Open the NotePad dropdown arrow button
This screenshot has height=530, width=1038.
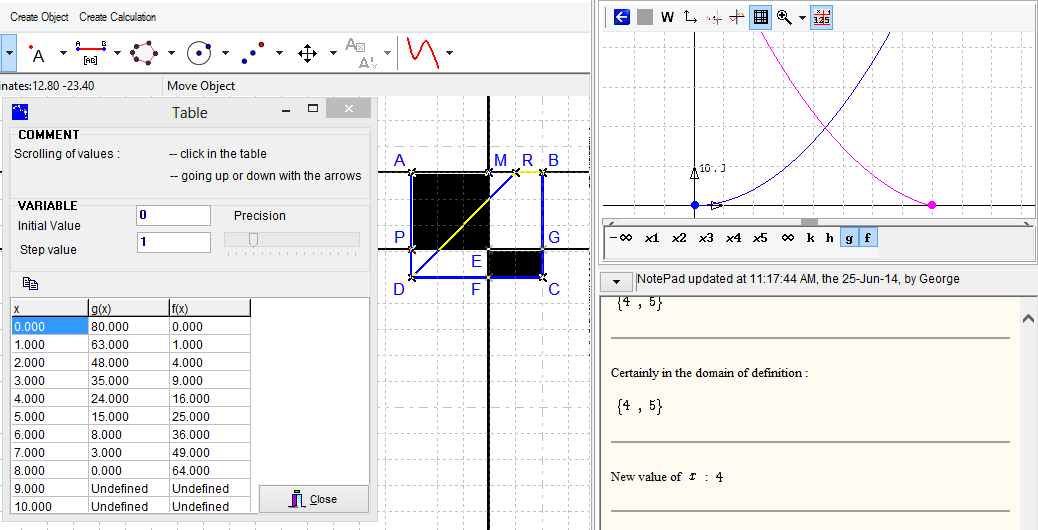pos(617,281)
